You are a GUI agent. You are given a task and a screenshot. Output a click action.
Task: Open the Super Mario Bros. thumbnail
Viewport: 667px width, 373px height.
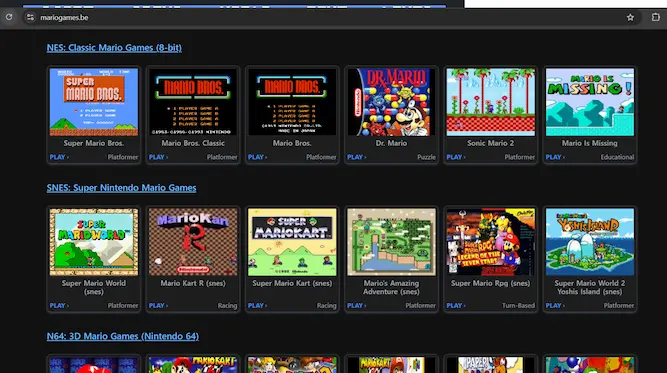[x=94, y=102]
